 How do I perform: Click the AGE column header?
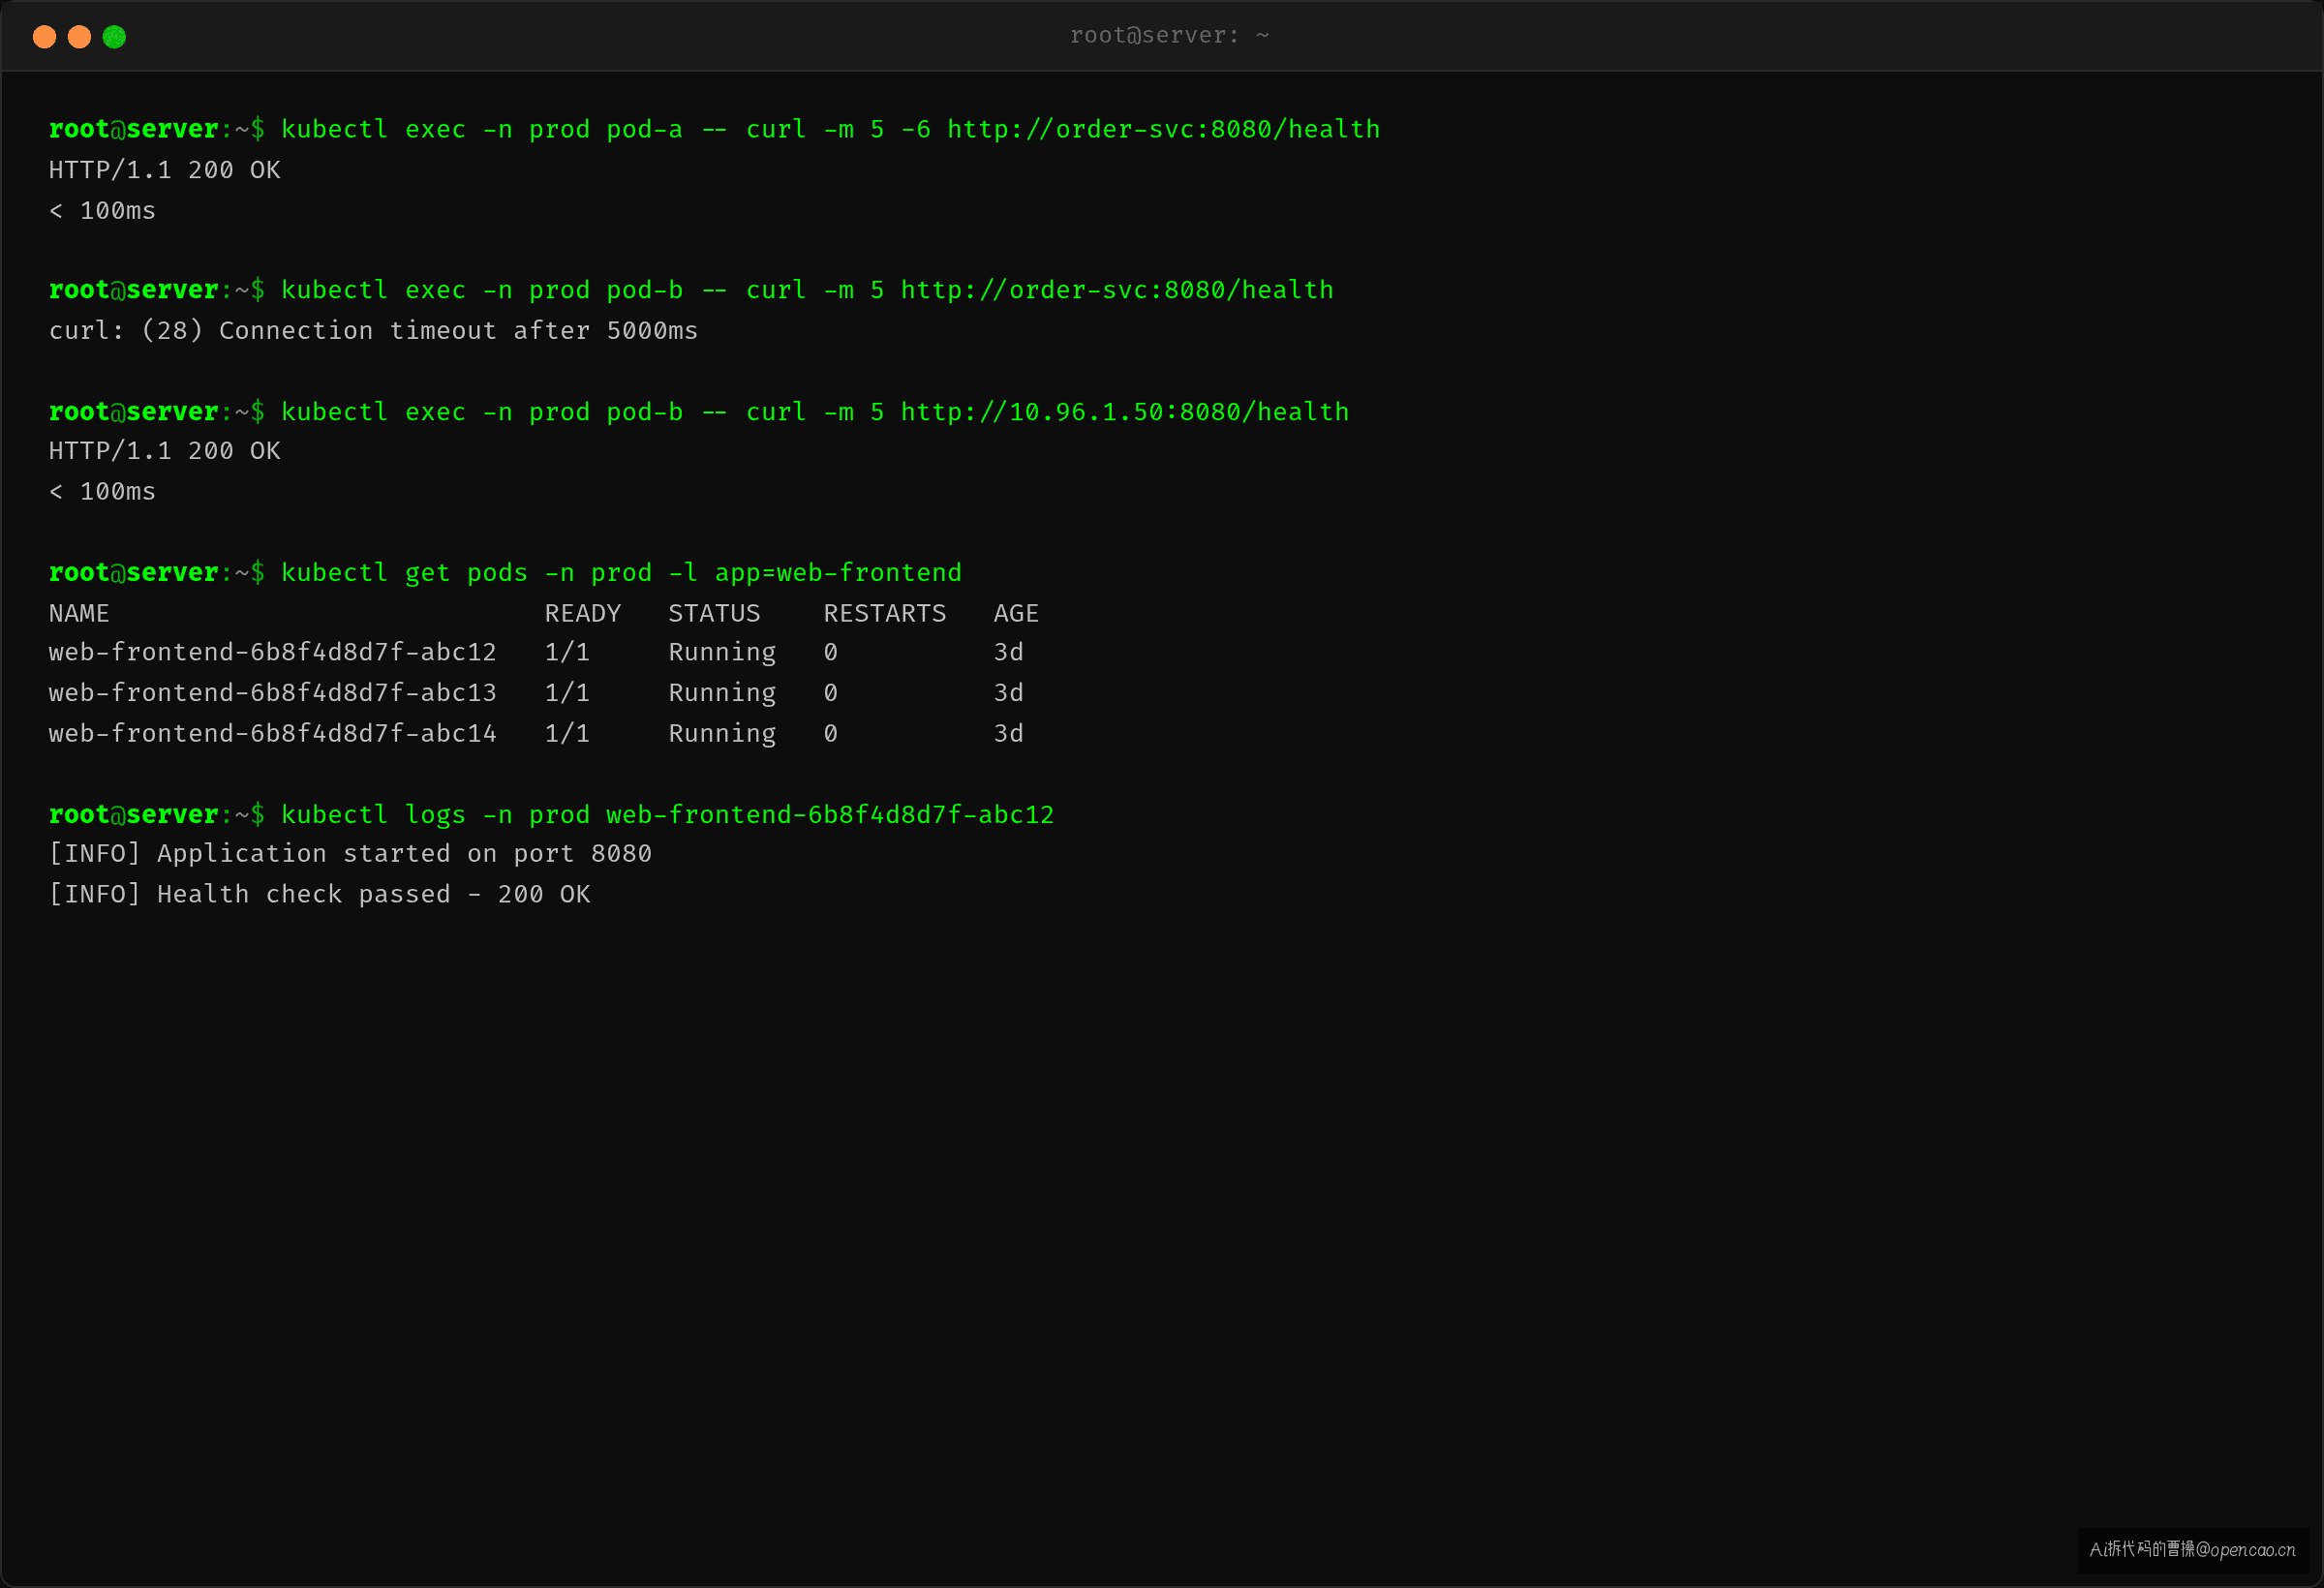1016,614
